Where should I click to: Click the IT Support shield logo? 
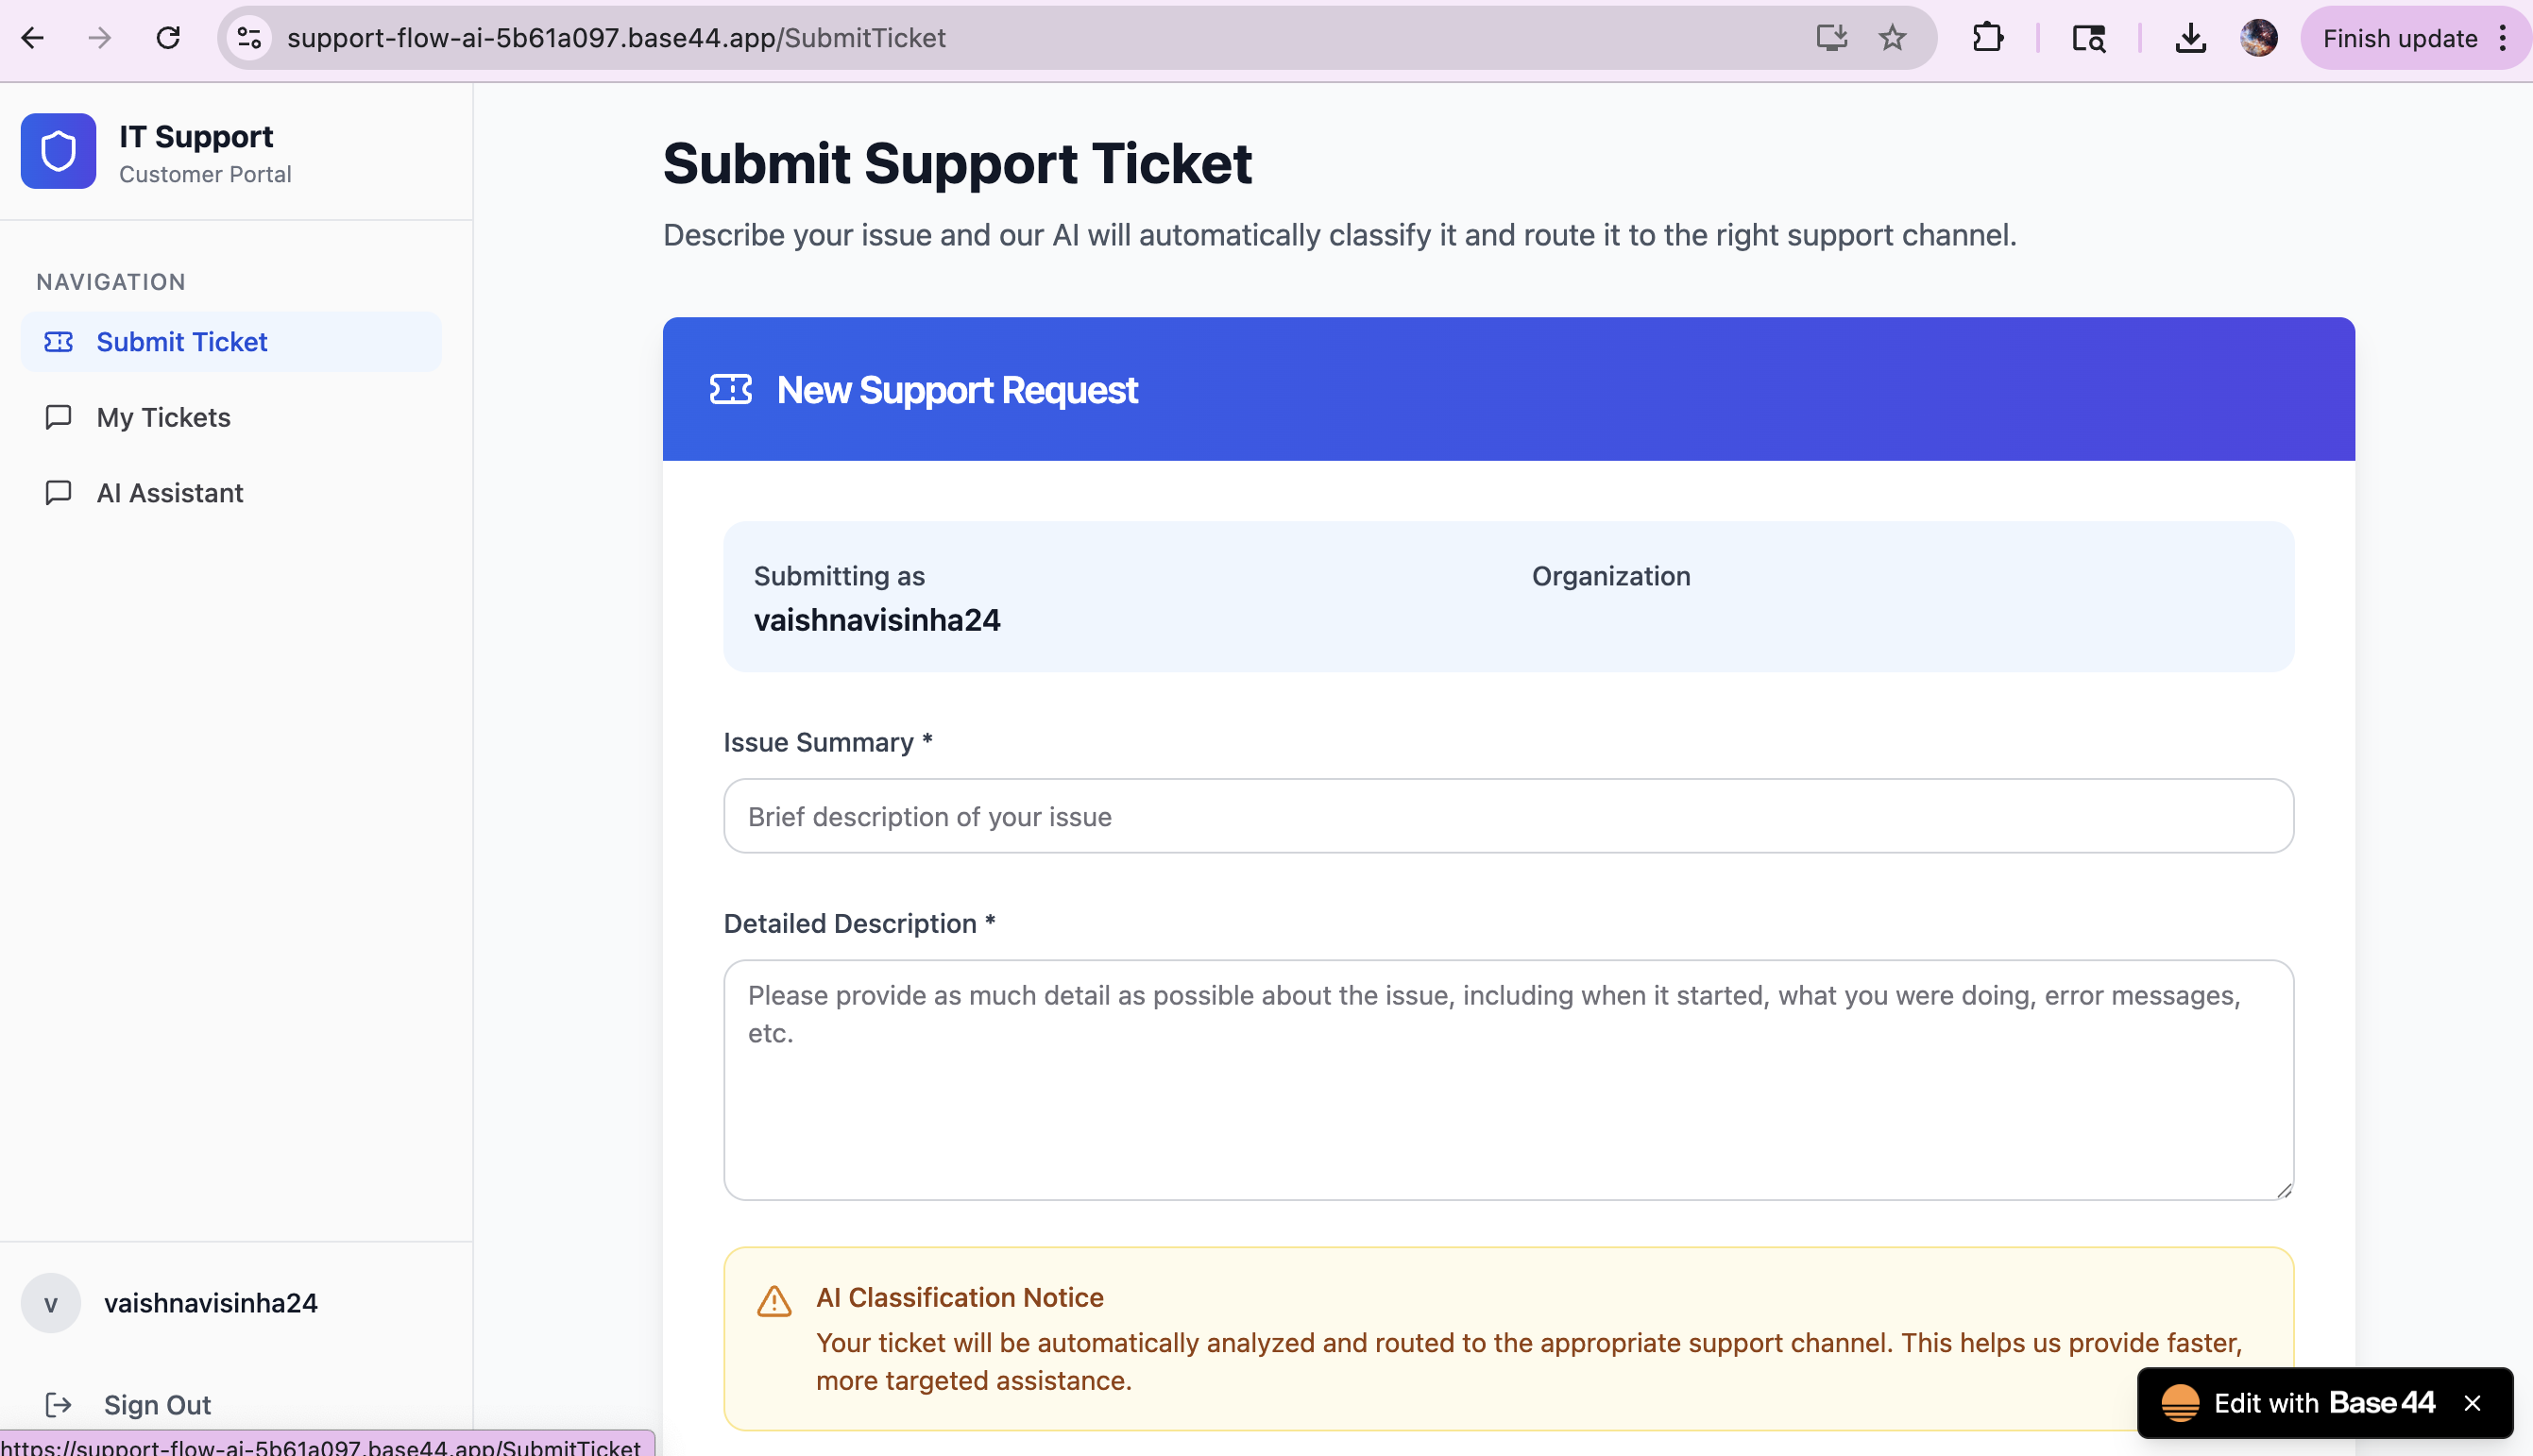[58, 151]
